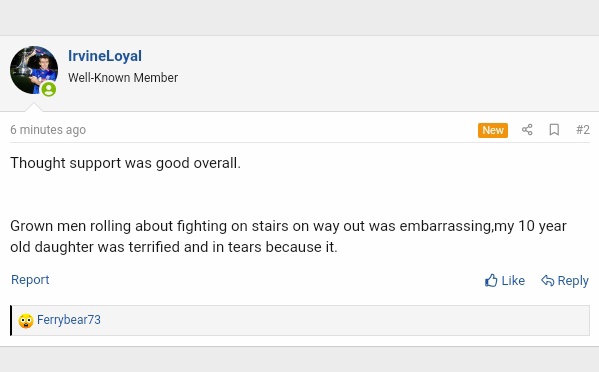Click the green online status badge on avatar

tap(49, 89)
